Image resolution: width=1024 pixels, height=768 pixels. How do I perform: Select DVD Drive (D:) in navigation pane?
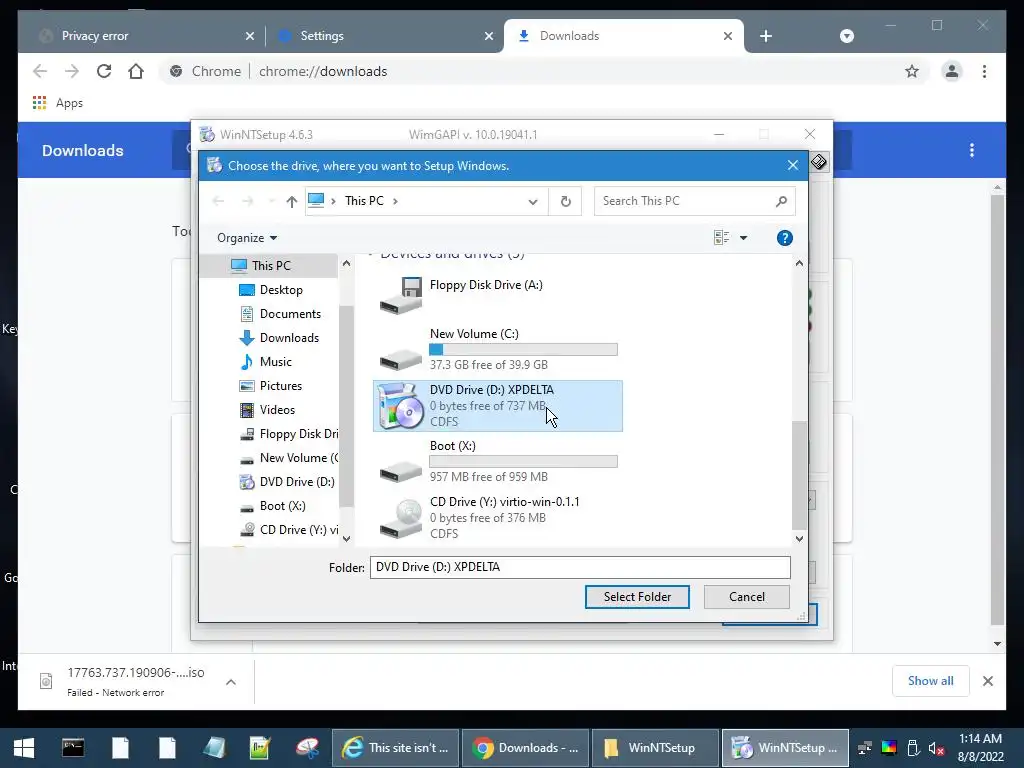pyautogui.click(x=287, y=482)
